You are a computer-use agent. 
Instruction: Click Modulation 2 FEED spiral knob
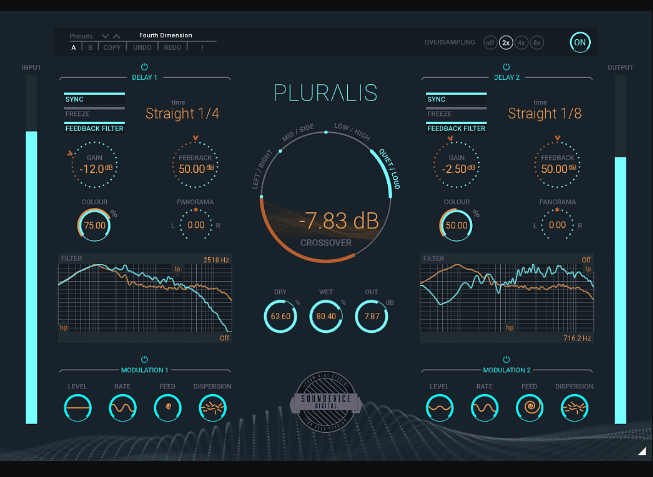point(530,408)
